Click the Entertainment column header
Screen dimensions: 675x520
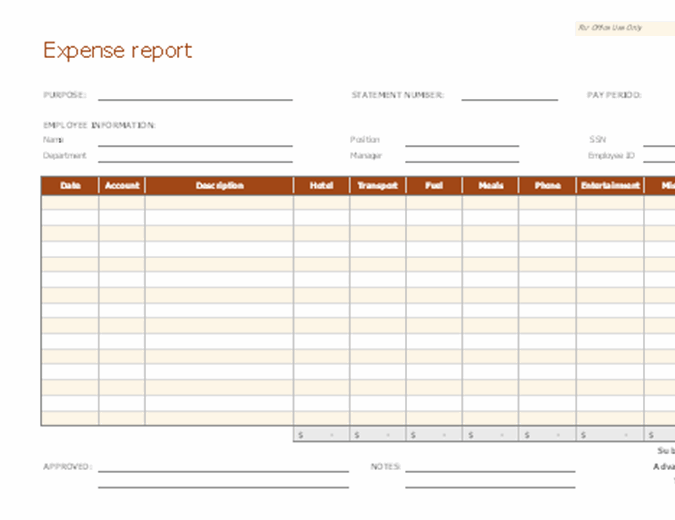[x=610, y=185]
